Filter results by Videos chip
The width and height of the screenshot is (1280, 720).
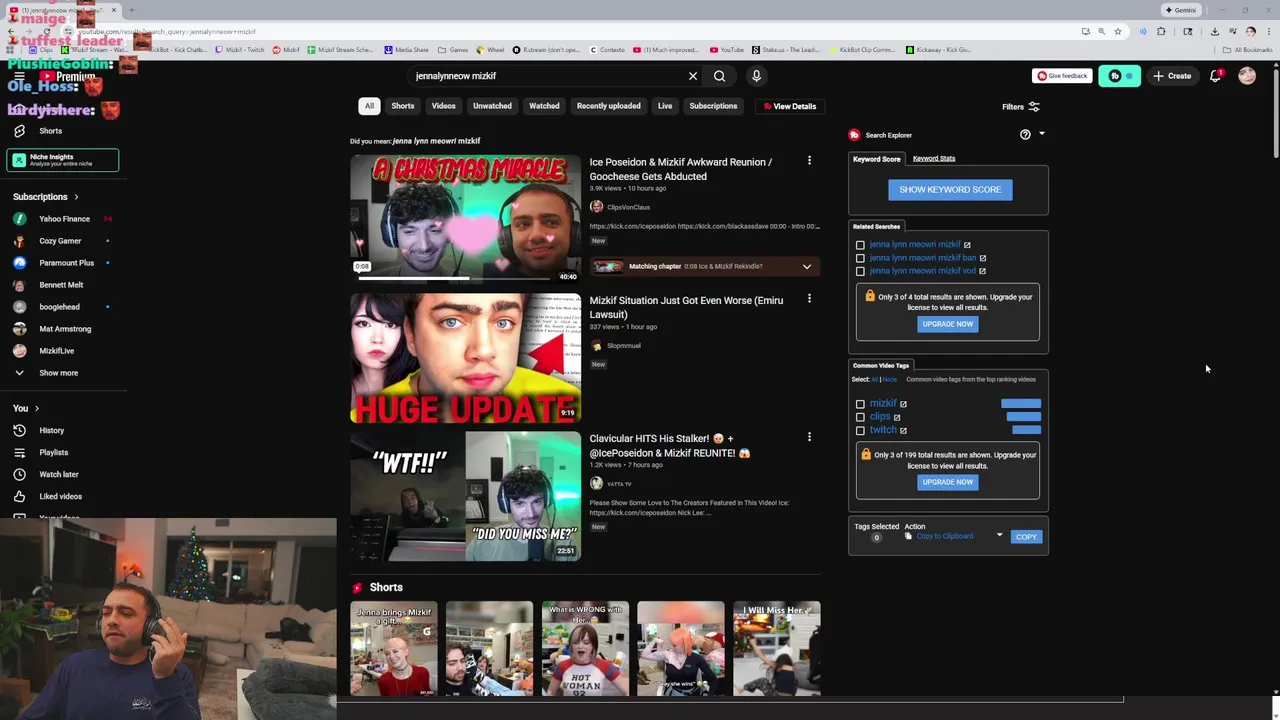click(443, 106)
